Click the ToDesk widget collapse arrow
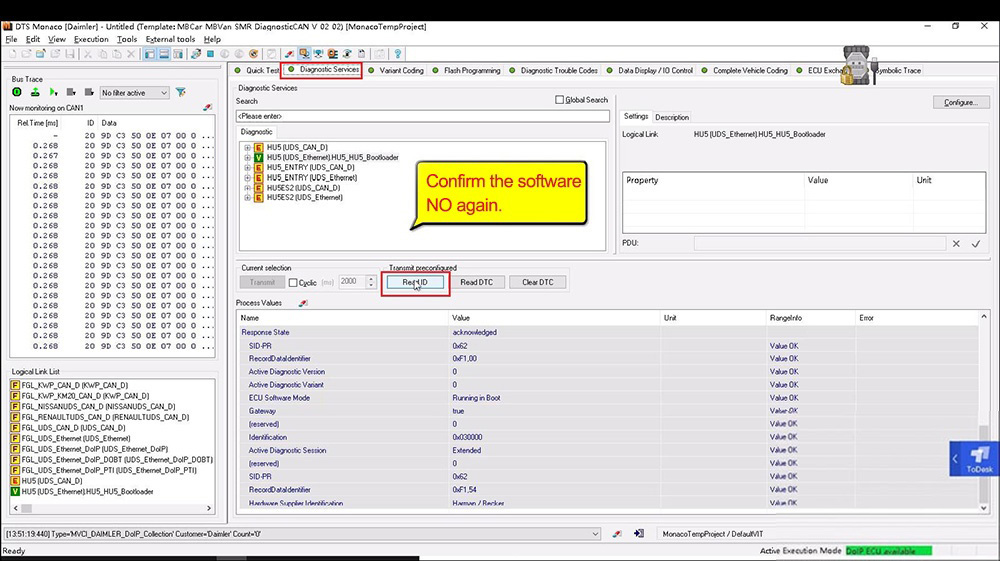1000x561 pixels. [x=955, y=458]
